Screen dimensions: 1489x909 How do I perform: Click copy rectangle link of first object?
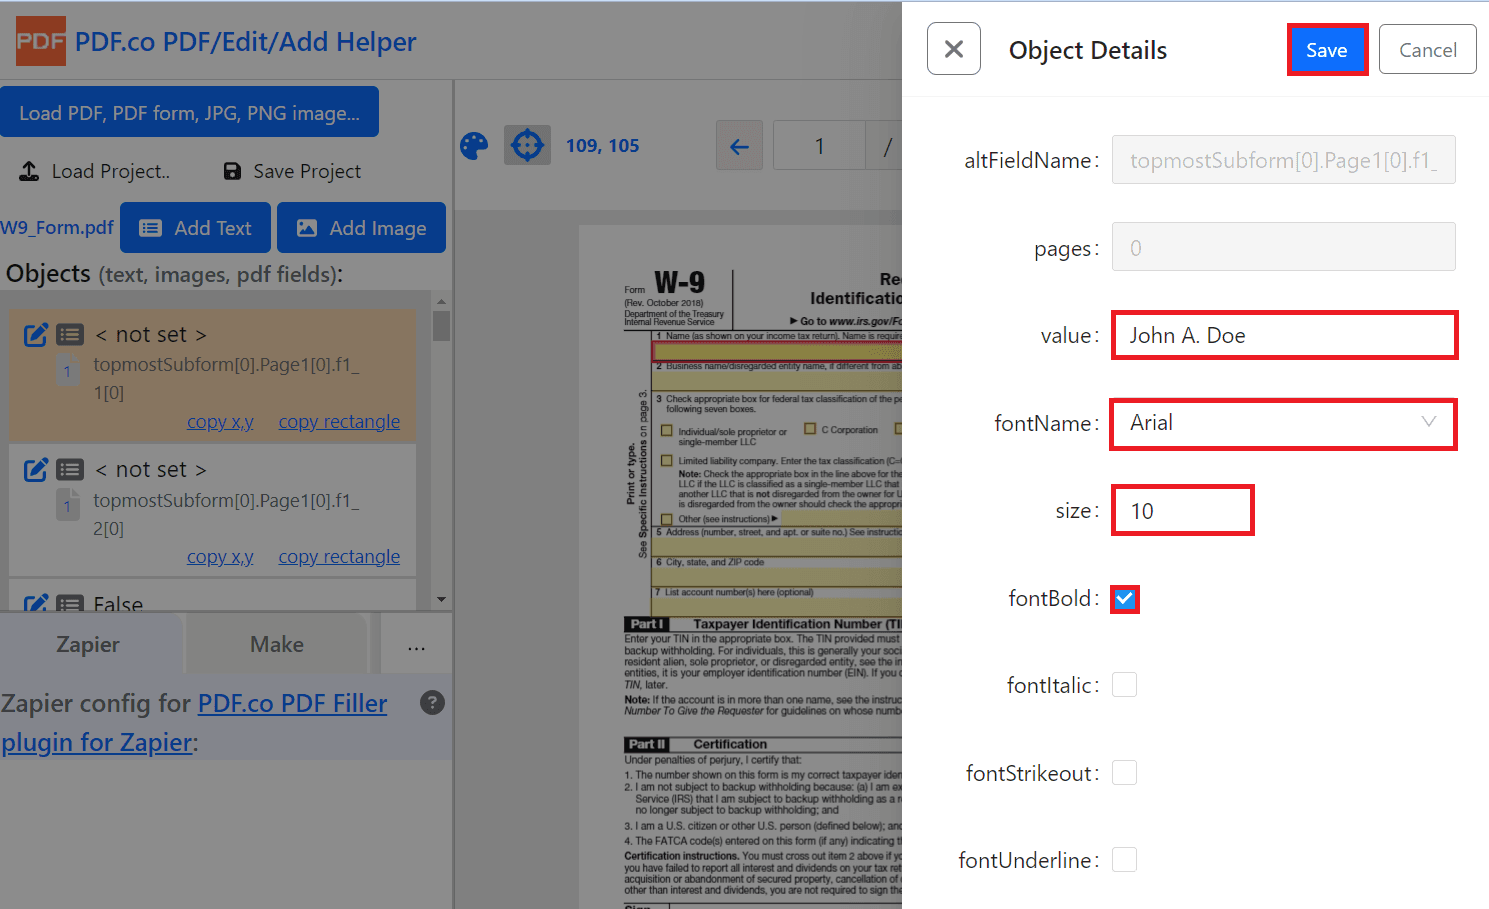coord(339,422)
